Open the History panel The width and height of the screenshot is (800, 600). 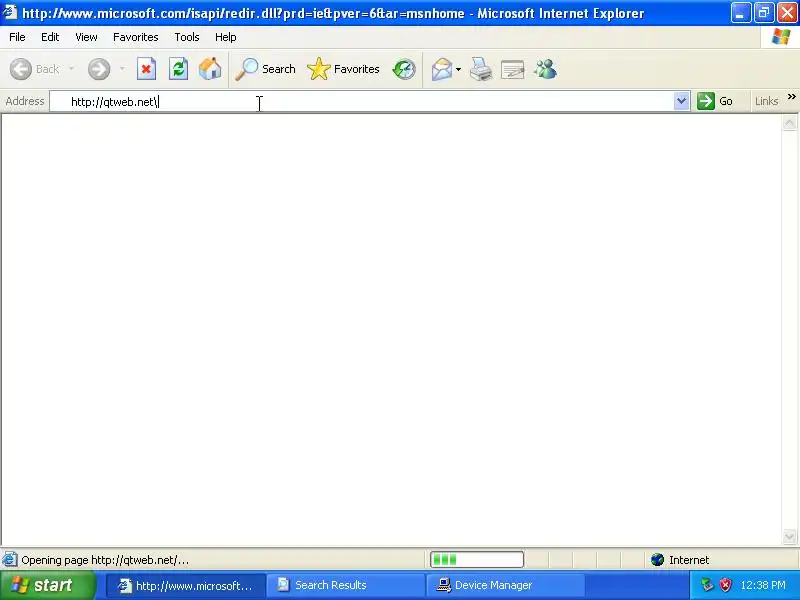pos(404,69)
